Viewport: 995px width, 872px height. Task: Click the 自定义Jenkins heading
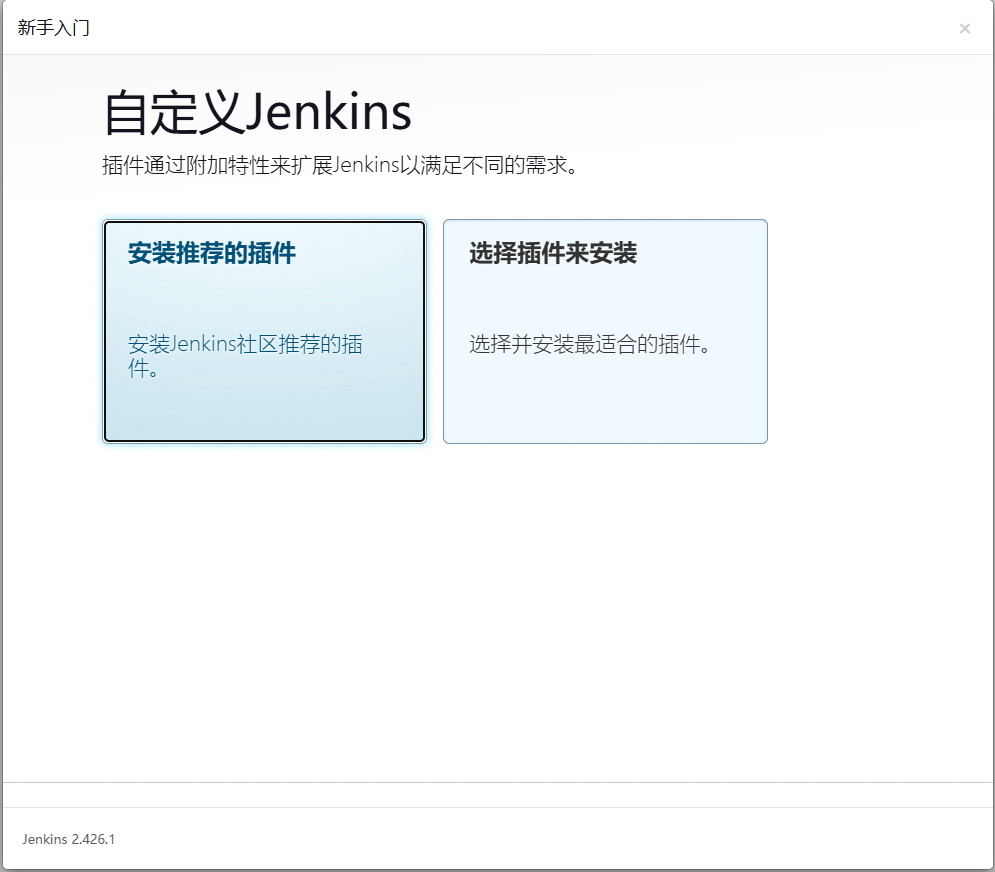tap(258, 112)
